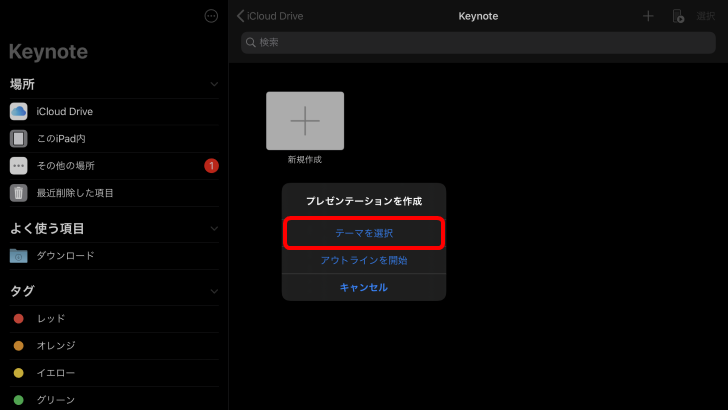
Task: Open このiPad内 location row
Action: click(x=114, y=138)
